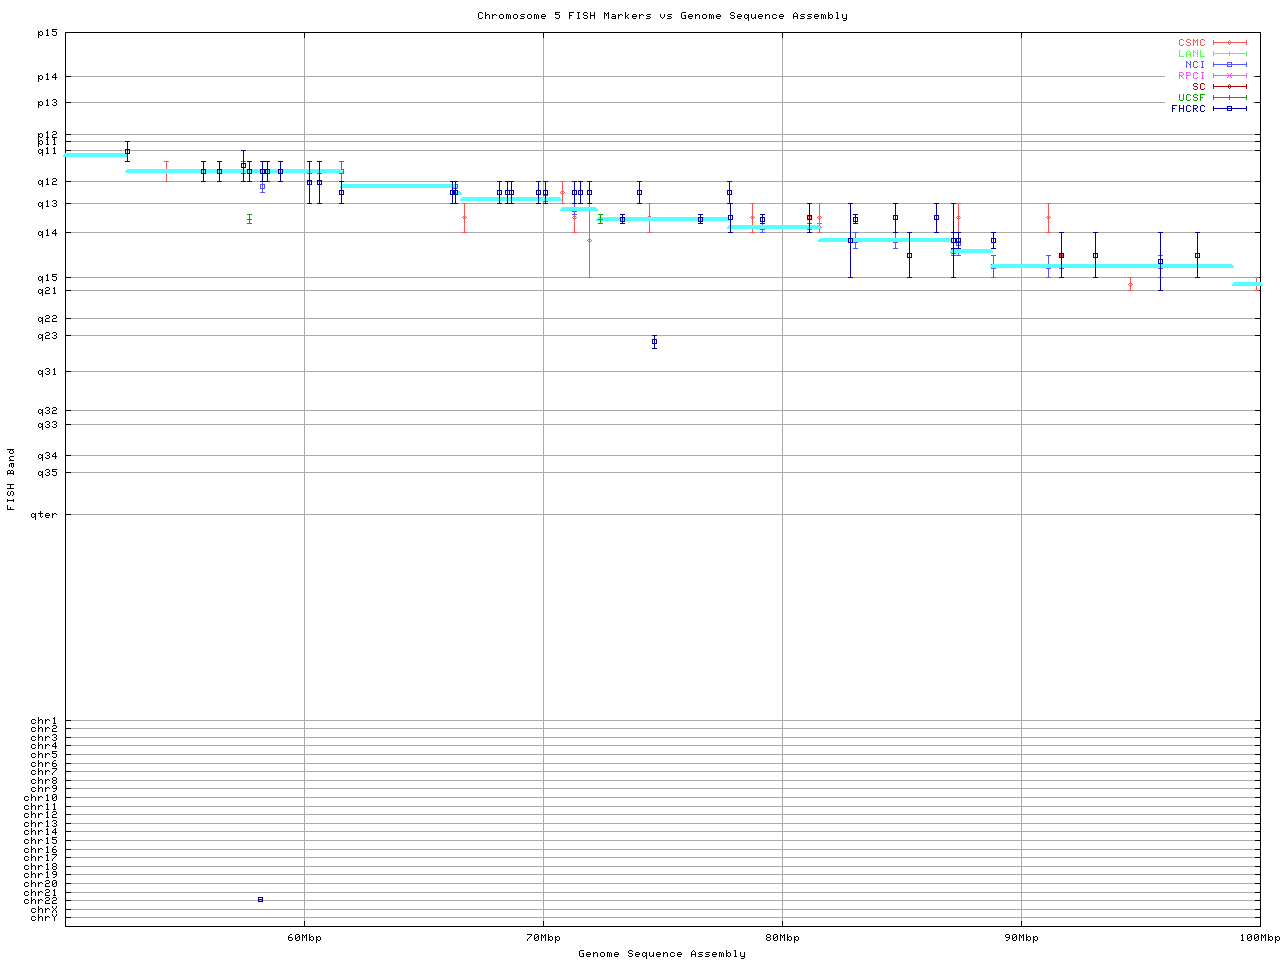
Task: Click the RPCI magenta marker sample in legend
Action: pos(1229,75)
